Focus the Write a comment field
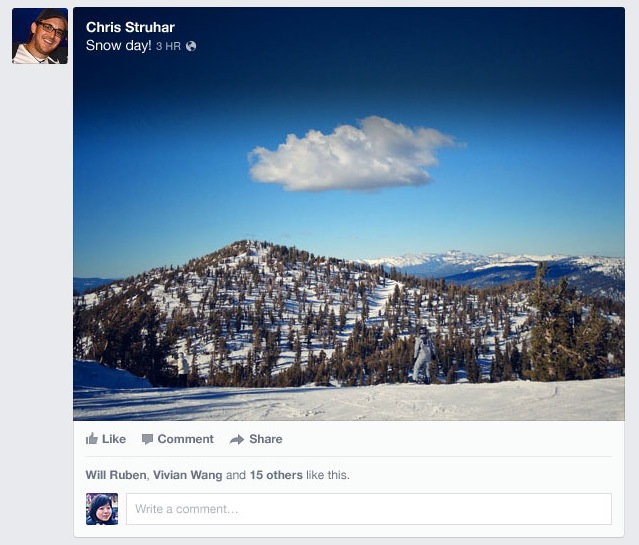Image resolution: width=639 pixels, height=545 pixels. (x=368, y=509)
